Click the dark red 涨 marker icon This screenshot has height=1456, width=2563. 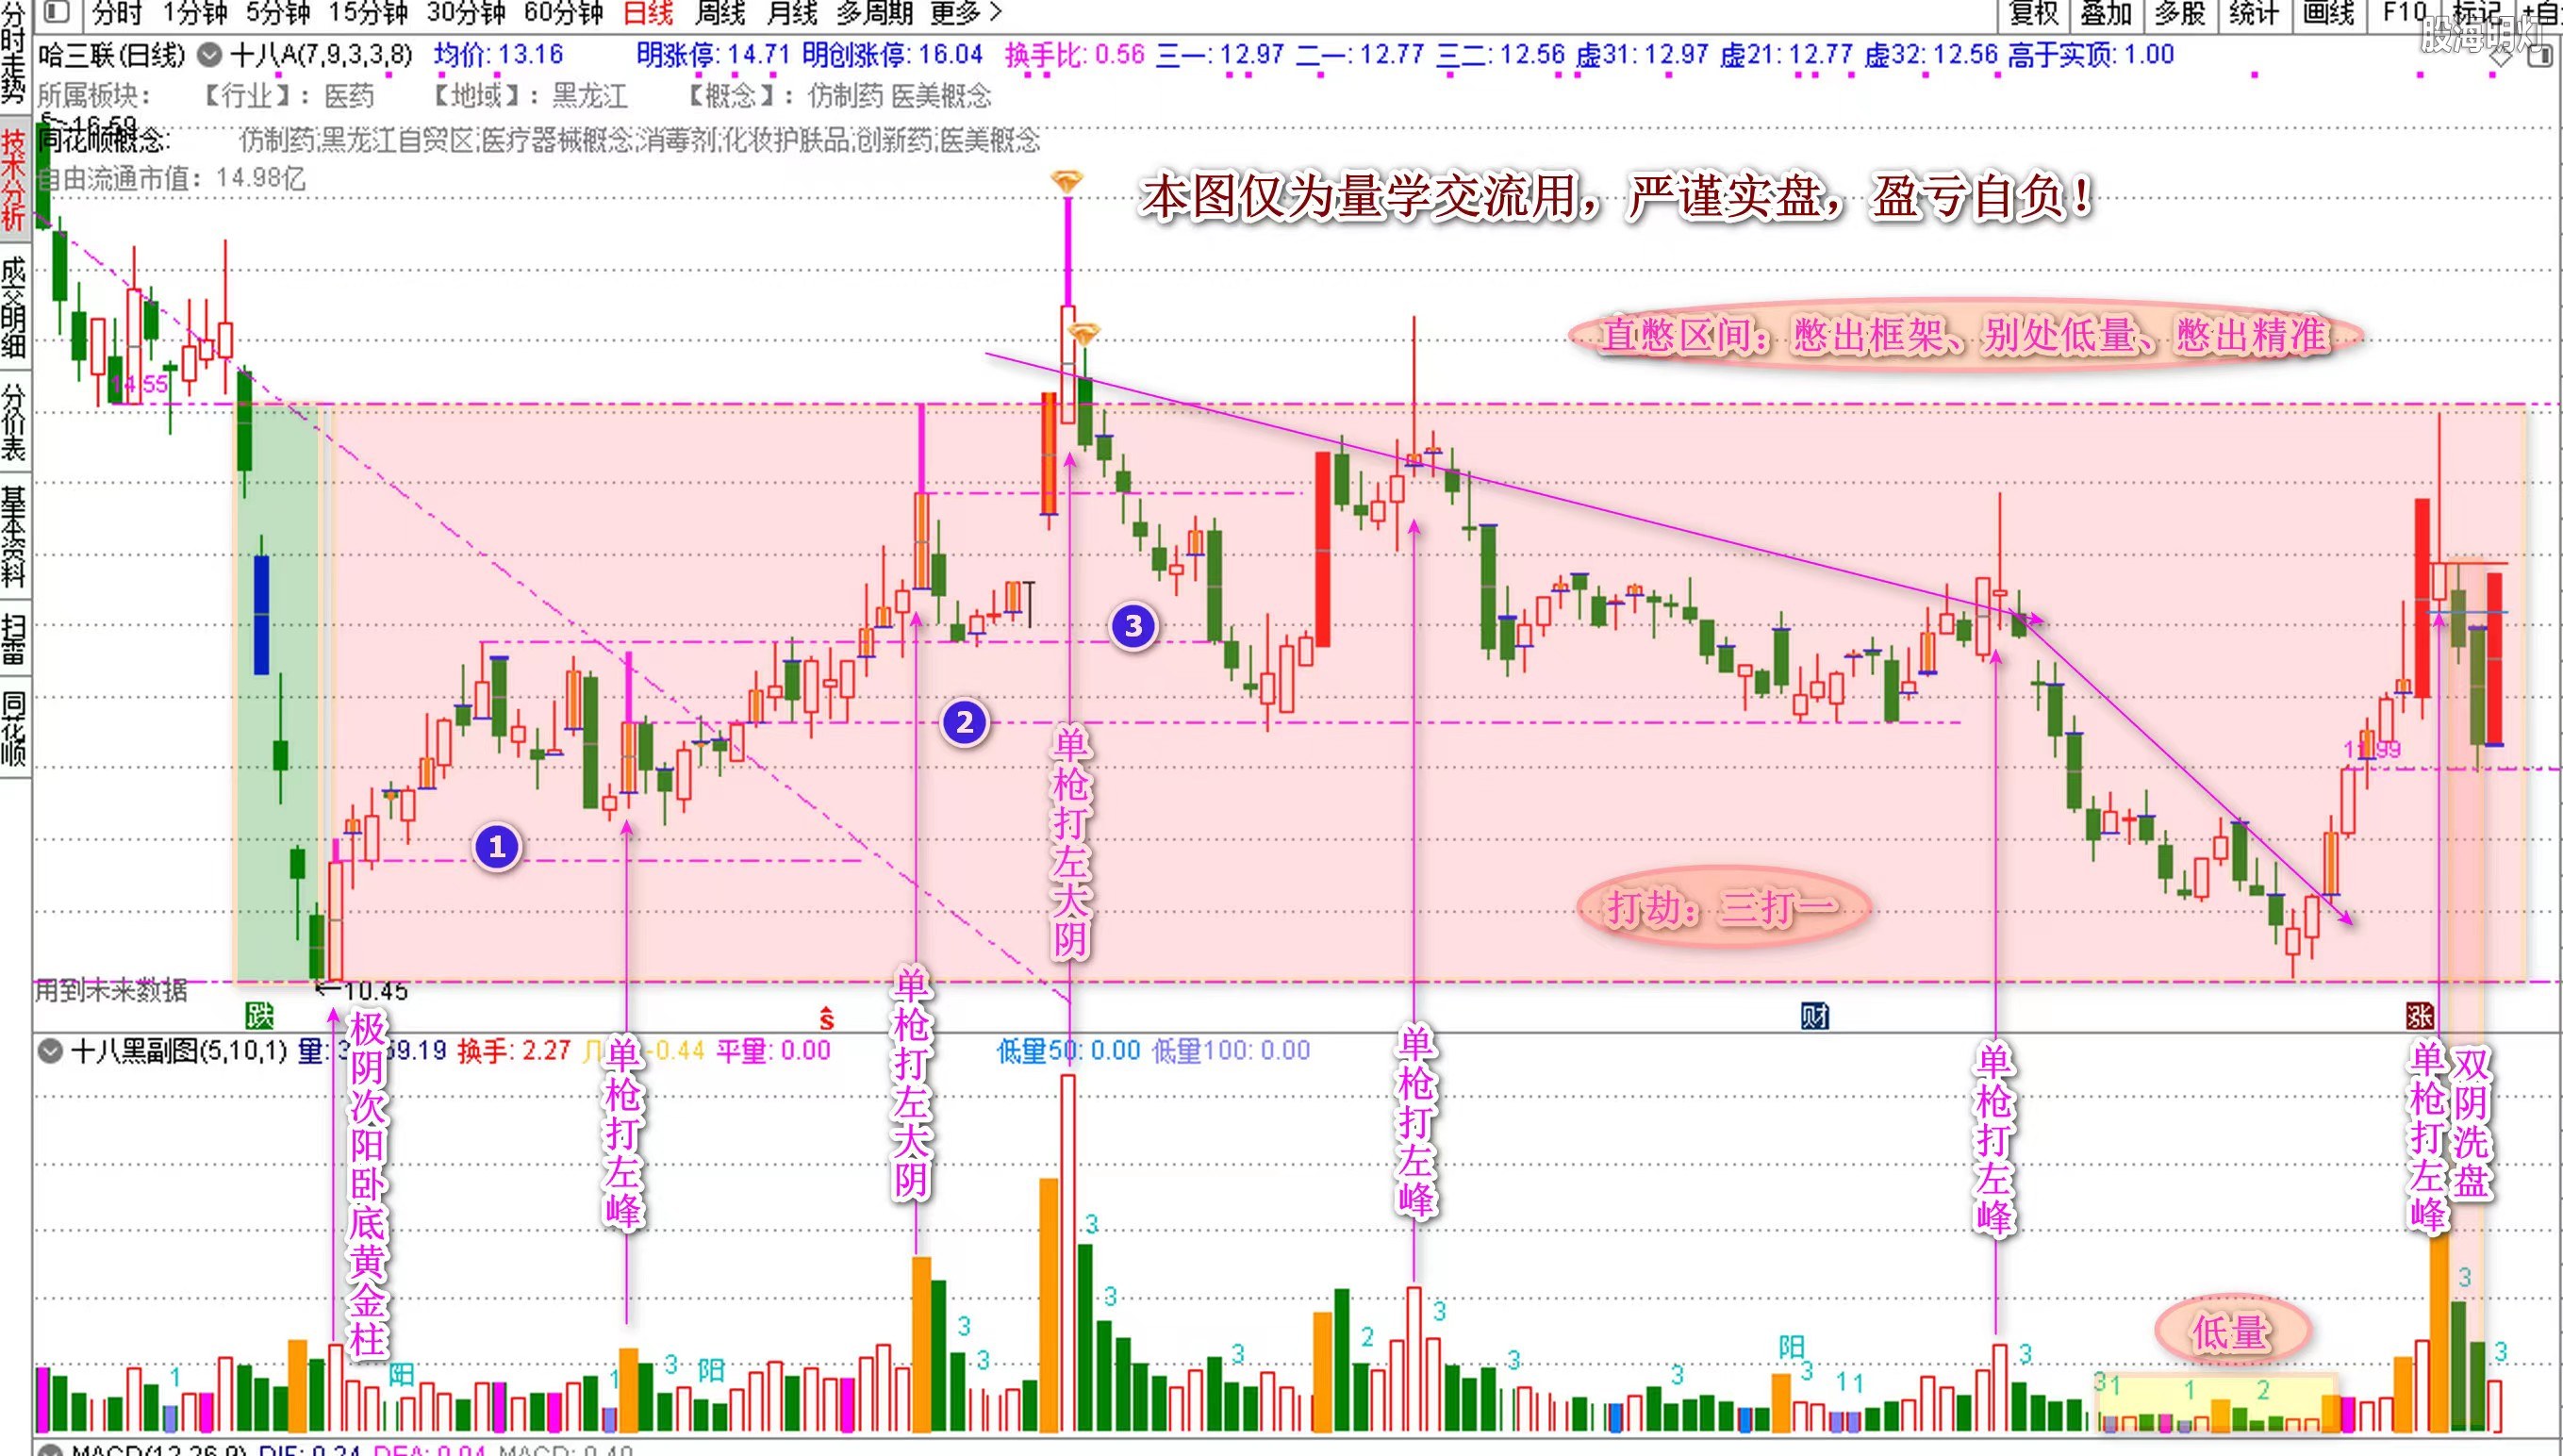point(2419,1017)
